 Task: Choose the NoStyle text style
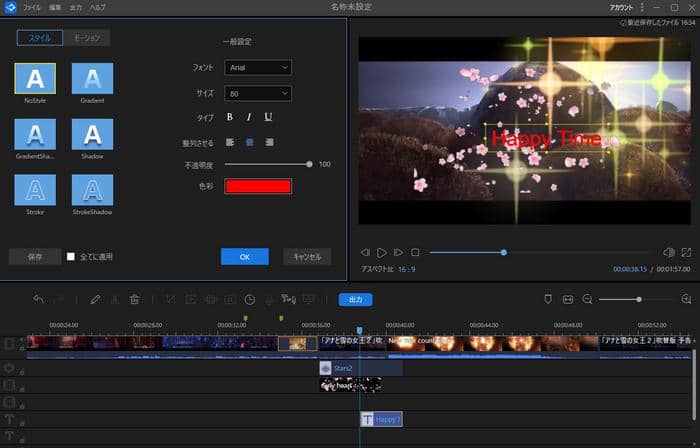coord(35,79)
